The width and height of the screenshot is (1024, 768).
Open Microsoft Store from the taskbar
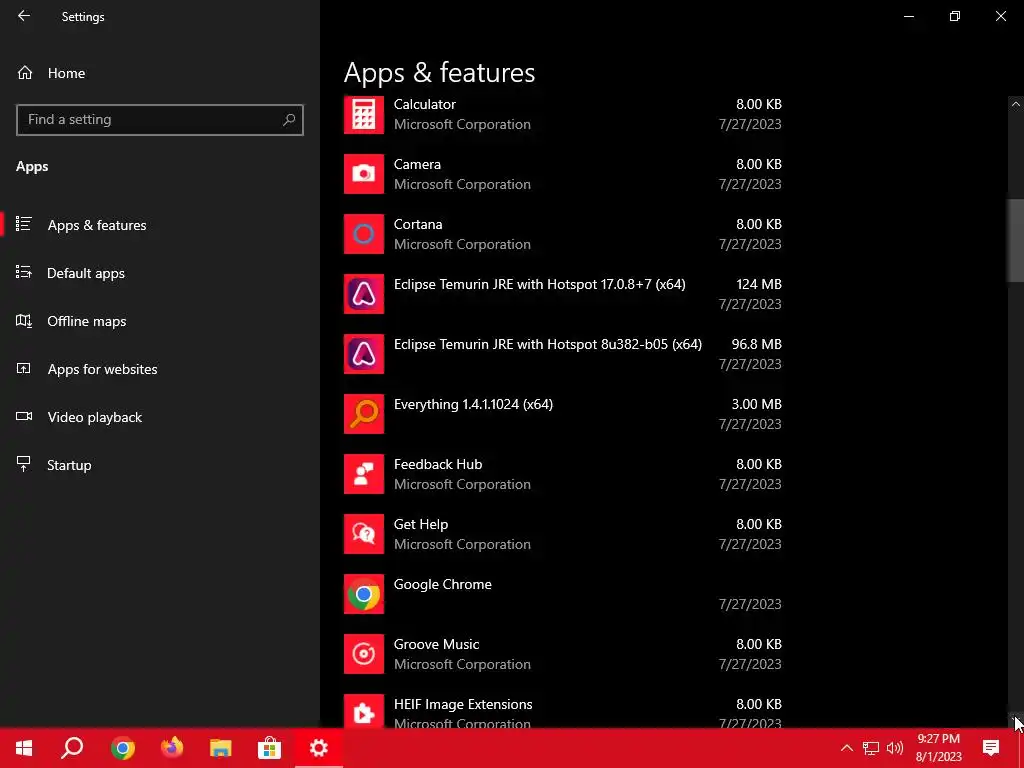pos(269,748)
